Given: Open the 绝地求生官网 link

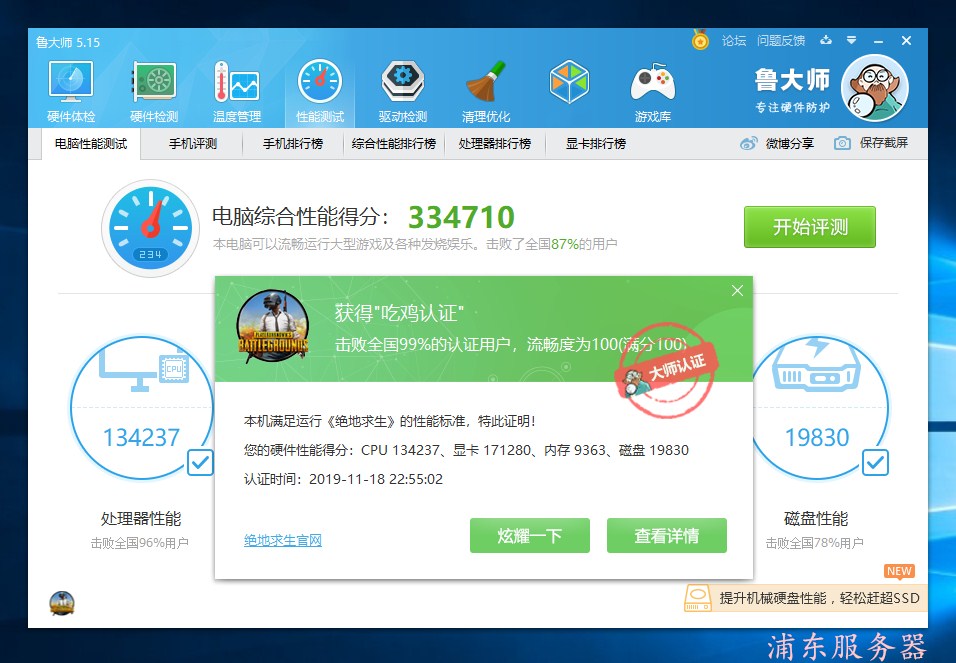Looking at the screenshot, I should click(x=283, y=541).
